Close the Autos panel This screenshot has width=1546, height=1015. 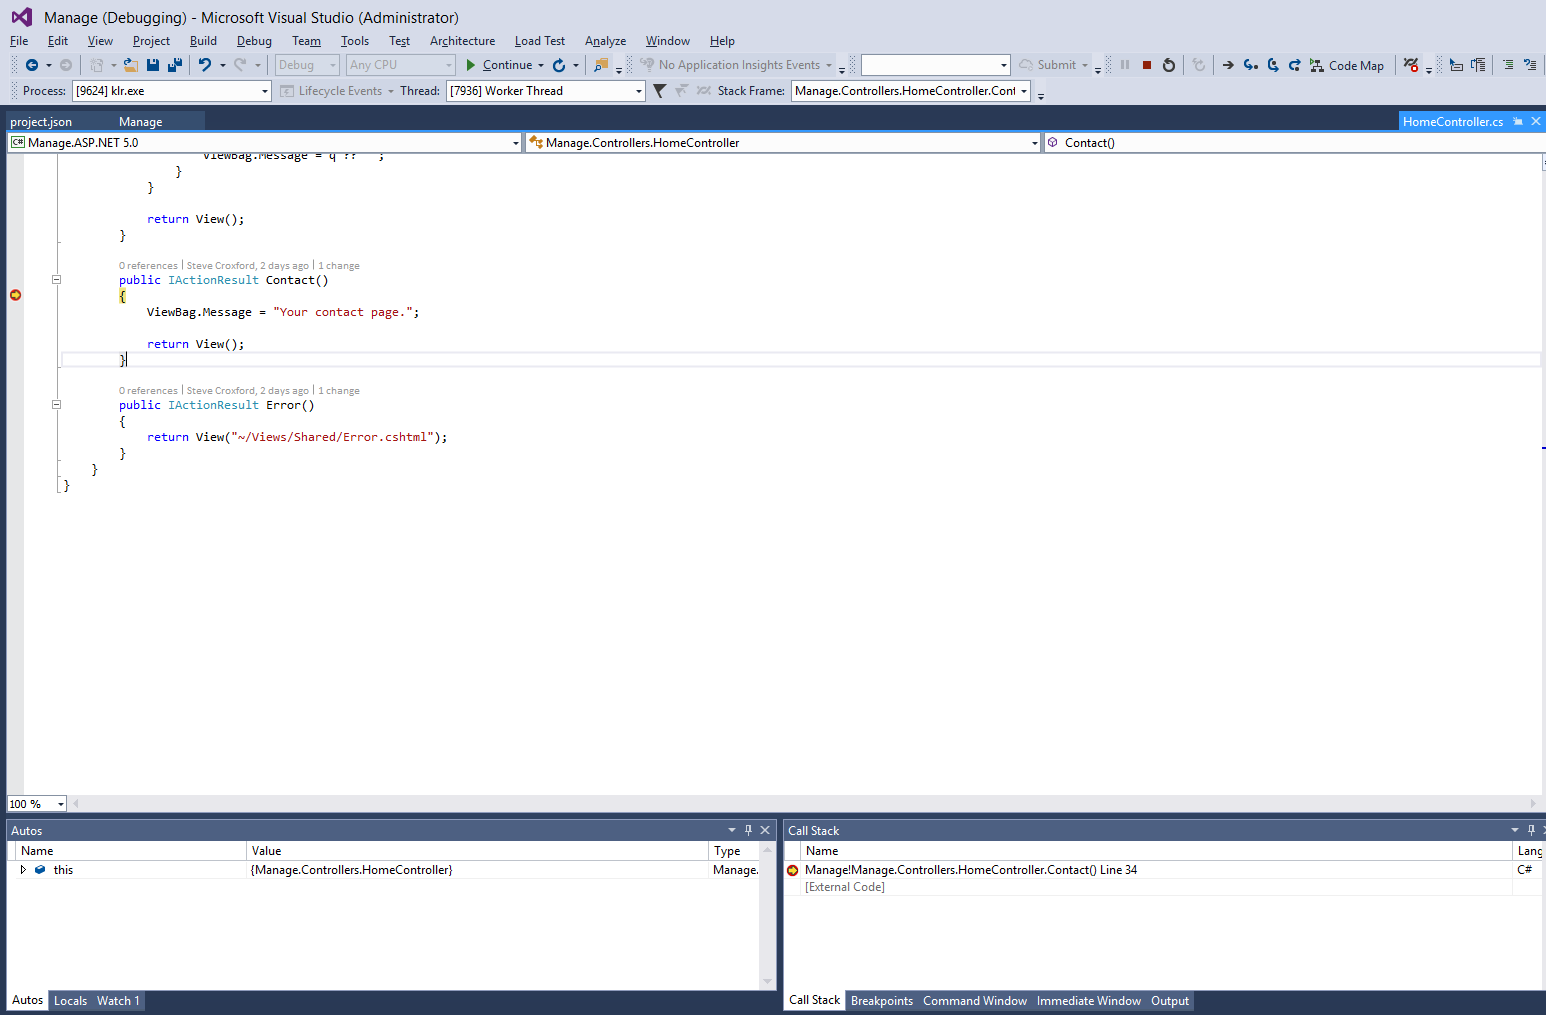(x=765, y=830)
